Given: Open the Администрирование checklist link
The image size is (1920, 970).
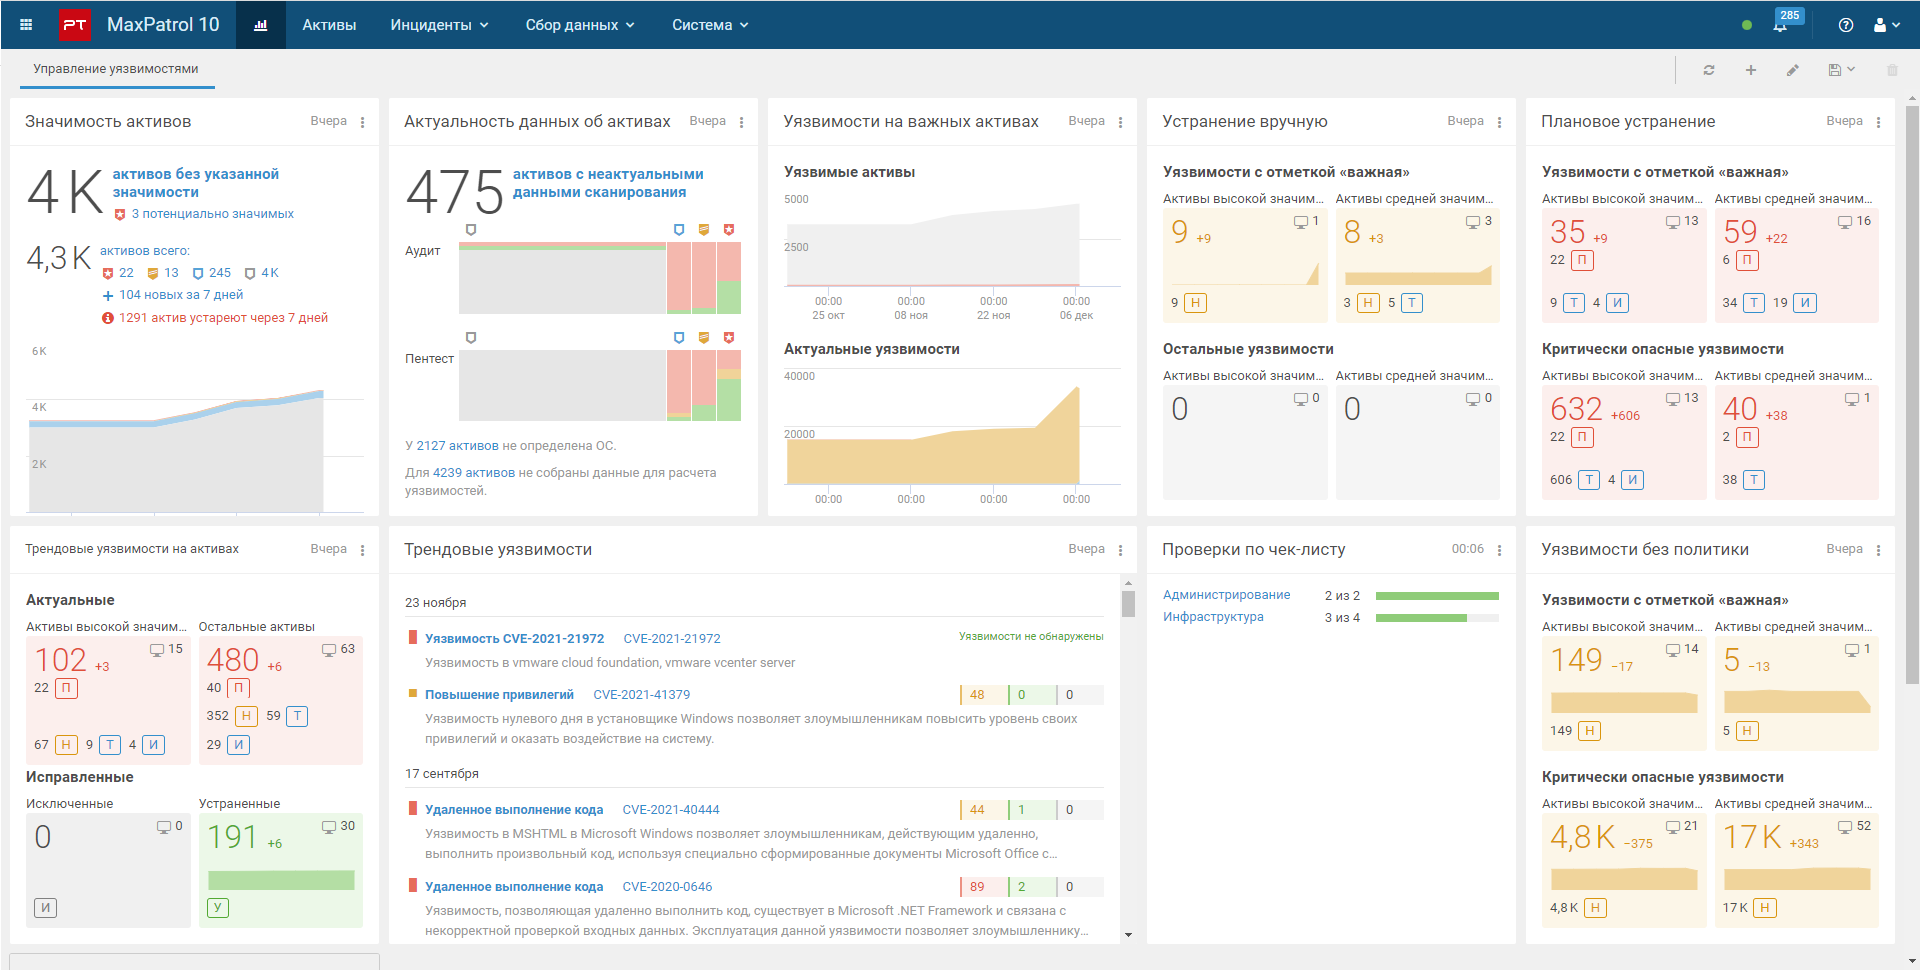Looking at the screenshot, I should (1226, 595).
